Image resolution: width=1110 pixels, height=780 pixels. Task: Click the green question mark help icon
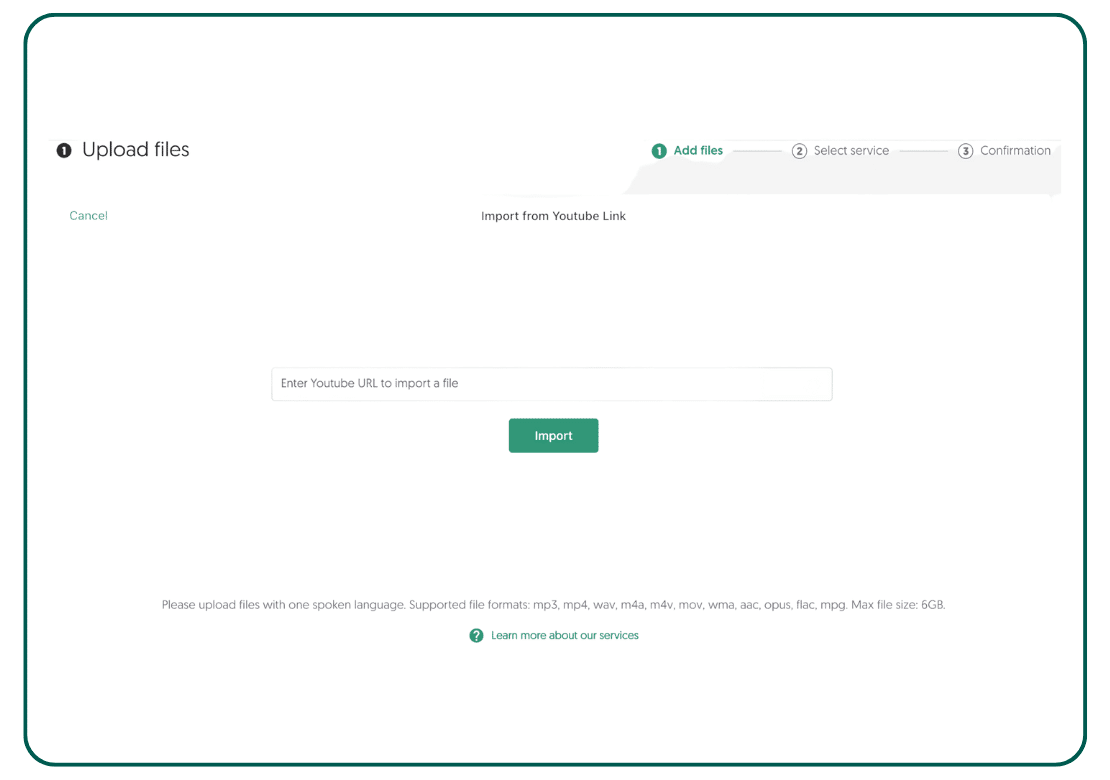pyautogui.click(x=477, y=636)
